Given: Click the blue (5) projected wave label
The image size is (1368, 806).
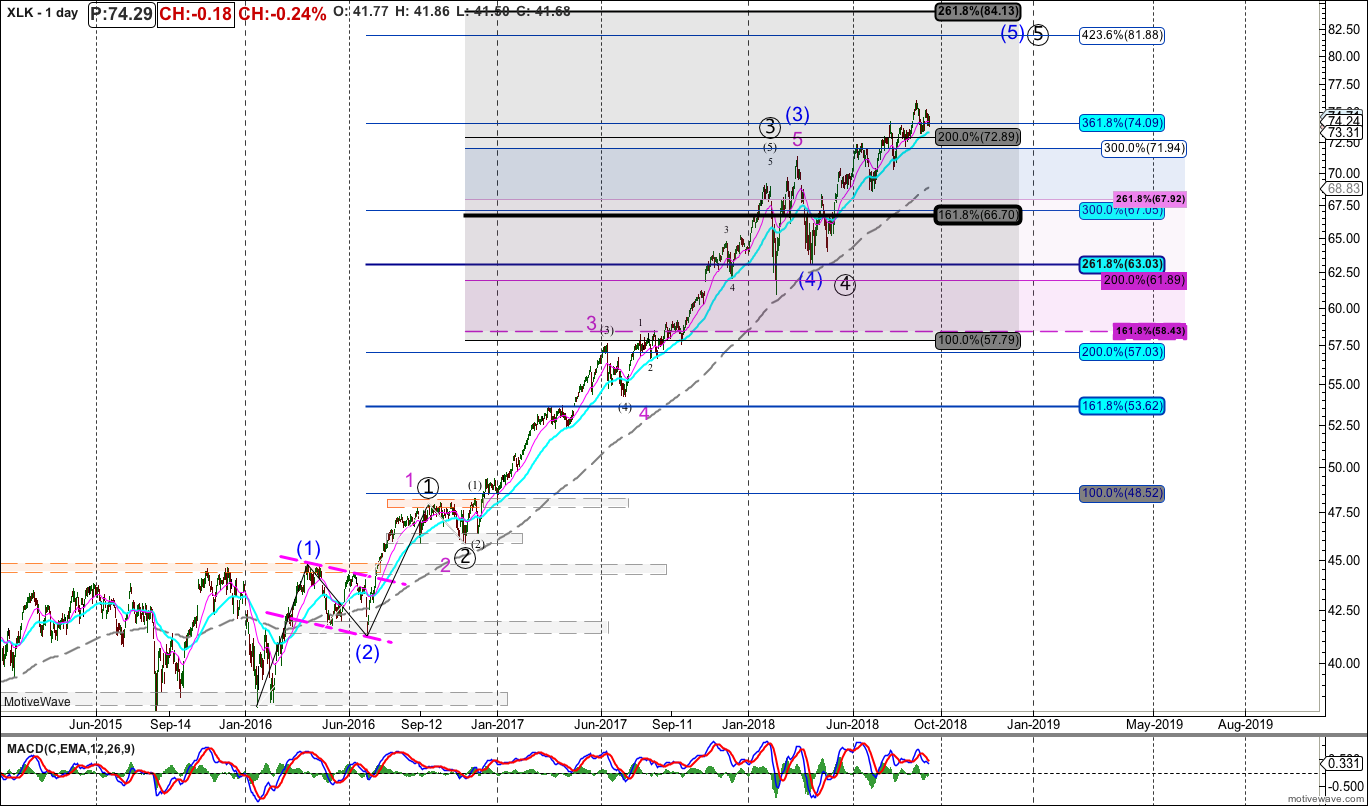Looking at the screenshot, I should (x=1012, y=34).
